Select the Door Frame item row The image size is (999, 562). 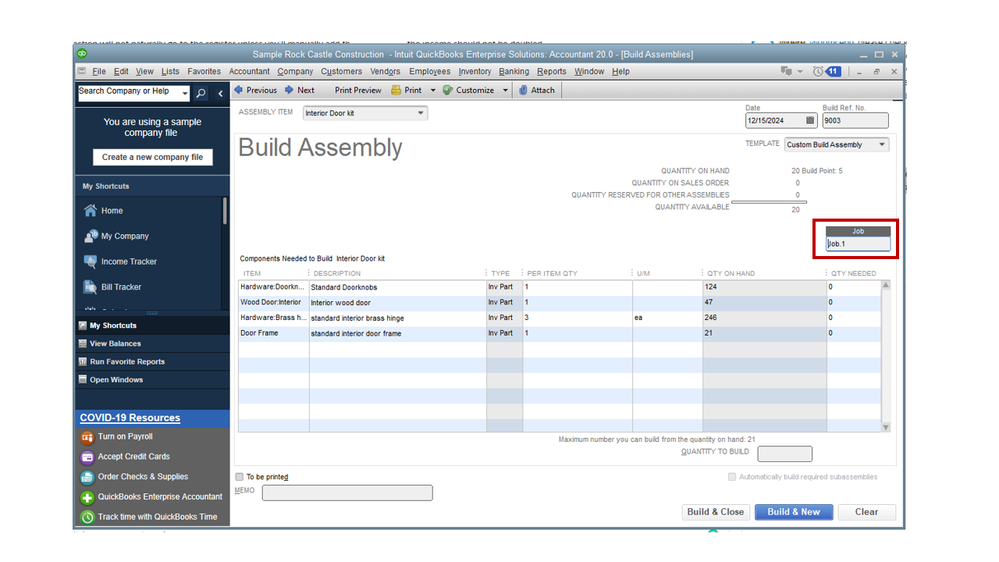pos(559,333)
